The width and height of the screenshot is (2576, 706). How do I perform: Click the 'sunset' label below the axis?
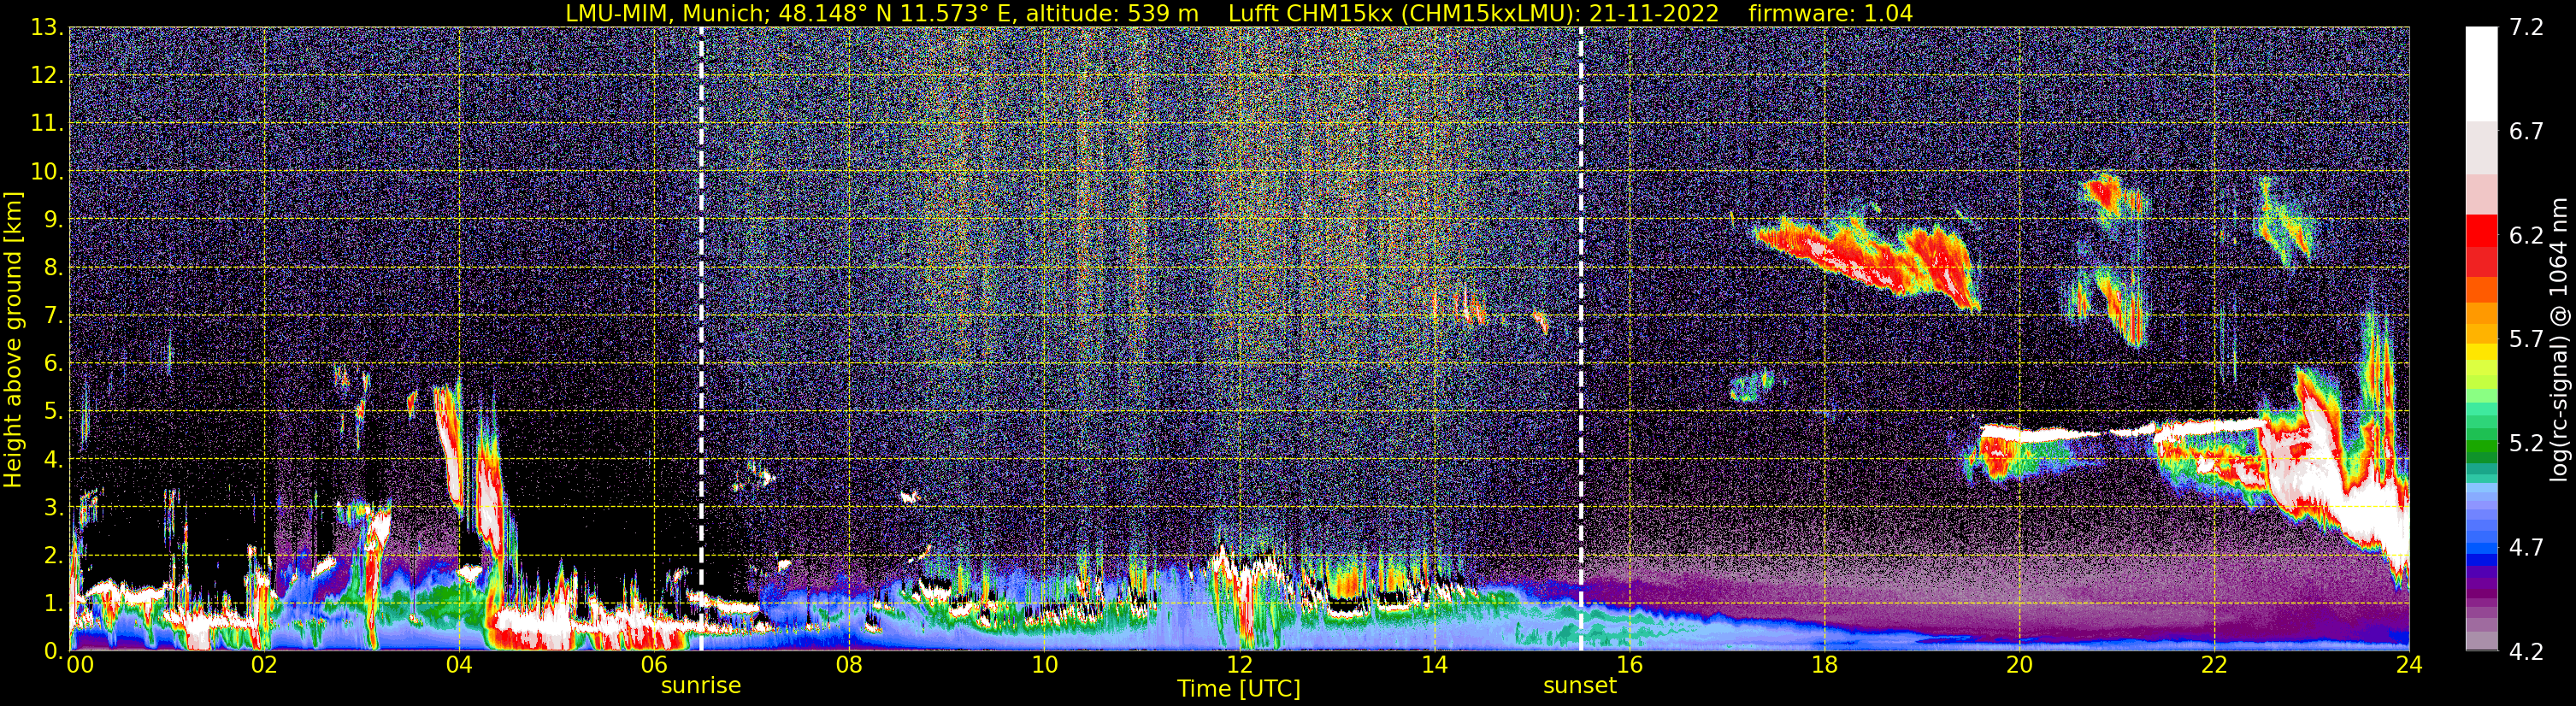(x=1580, y=686)
